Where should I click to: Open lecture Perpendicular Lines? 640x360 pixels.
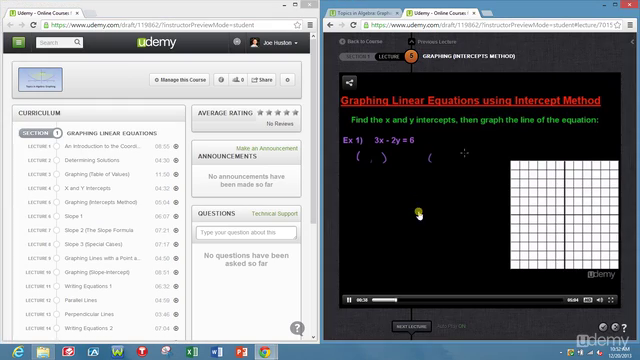click(89, 314)
